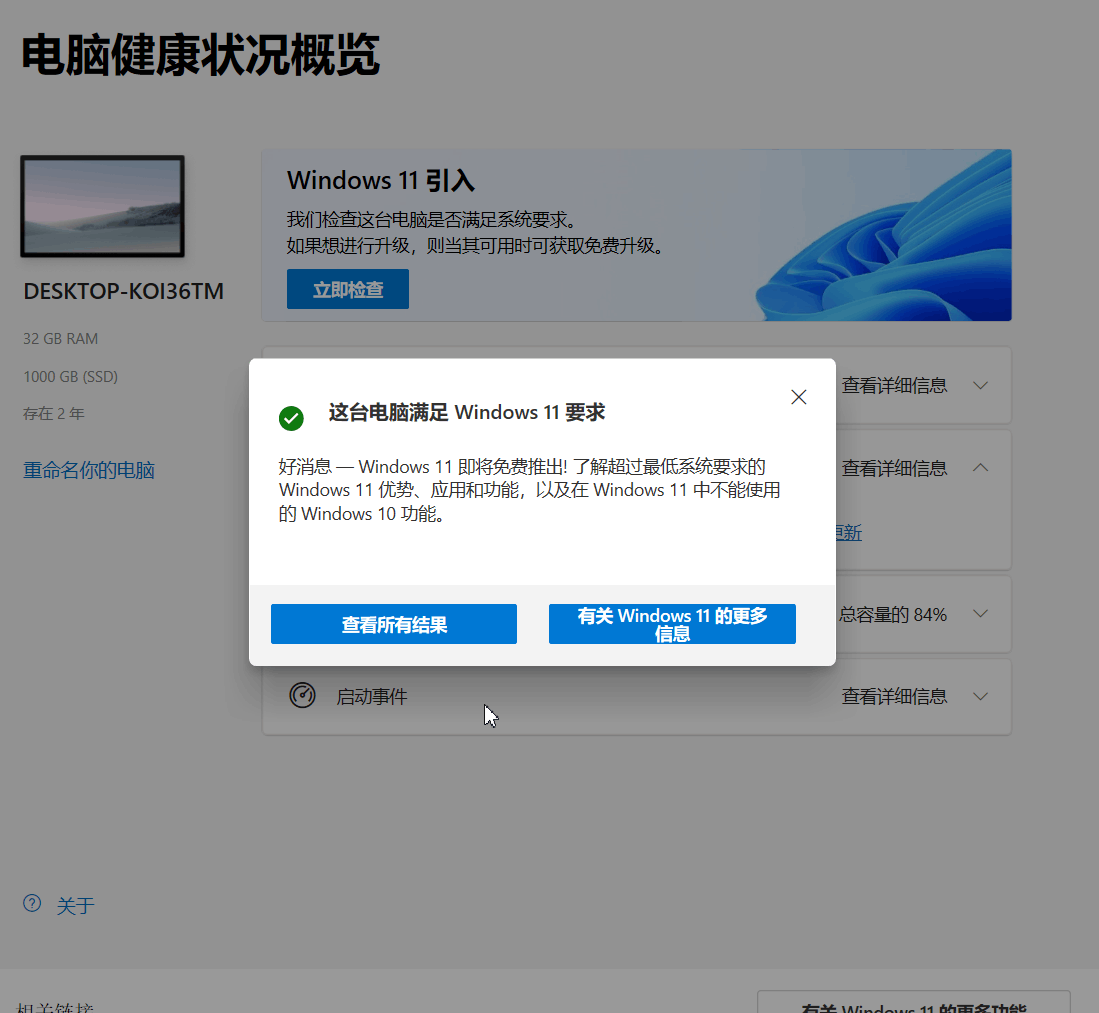Click the desktop wallpaper thumbnail image

[x=102, y=206]
